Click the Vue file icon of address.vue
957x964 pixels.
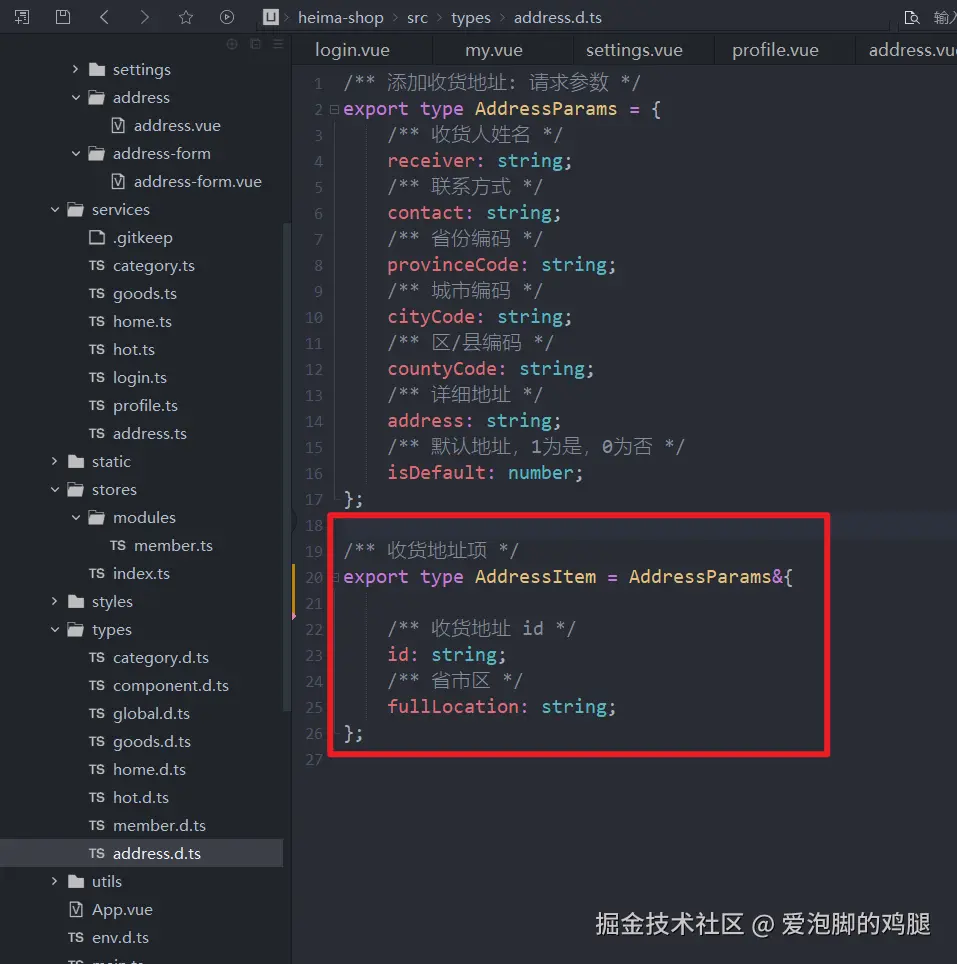(x=118, y=125)
